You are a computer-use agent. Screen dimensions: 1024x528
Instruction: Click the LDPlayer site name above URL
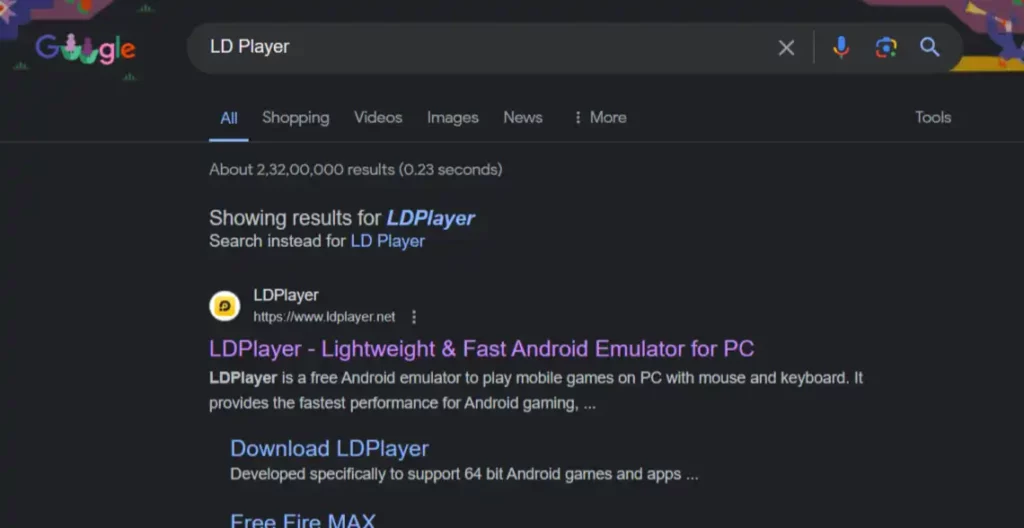[x=286, y=295]
